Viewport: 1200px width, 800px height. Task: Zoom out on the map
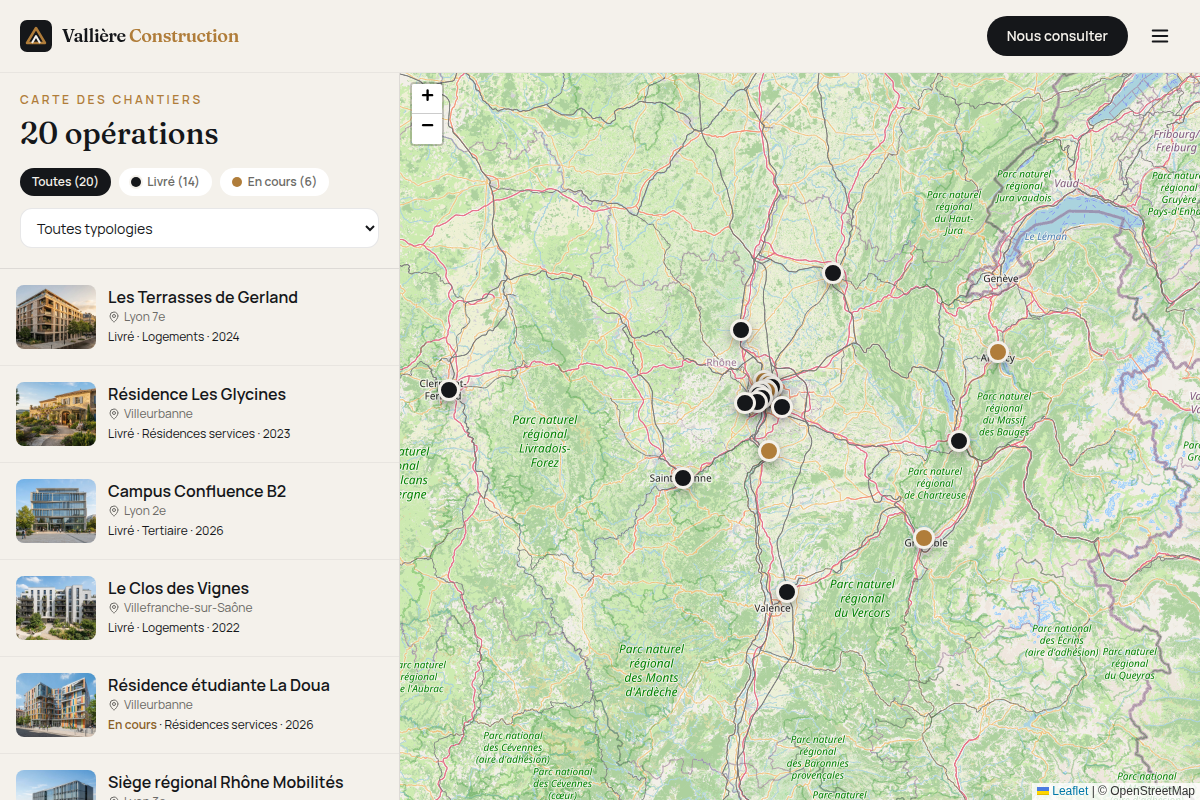coord(427,128)
